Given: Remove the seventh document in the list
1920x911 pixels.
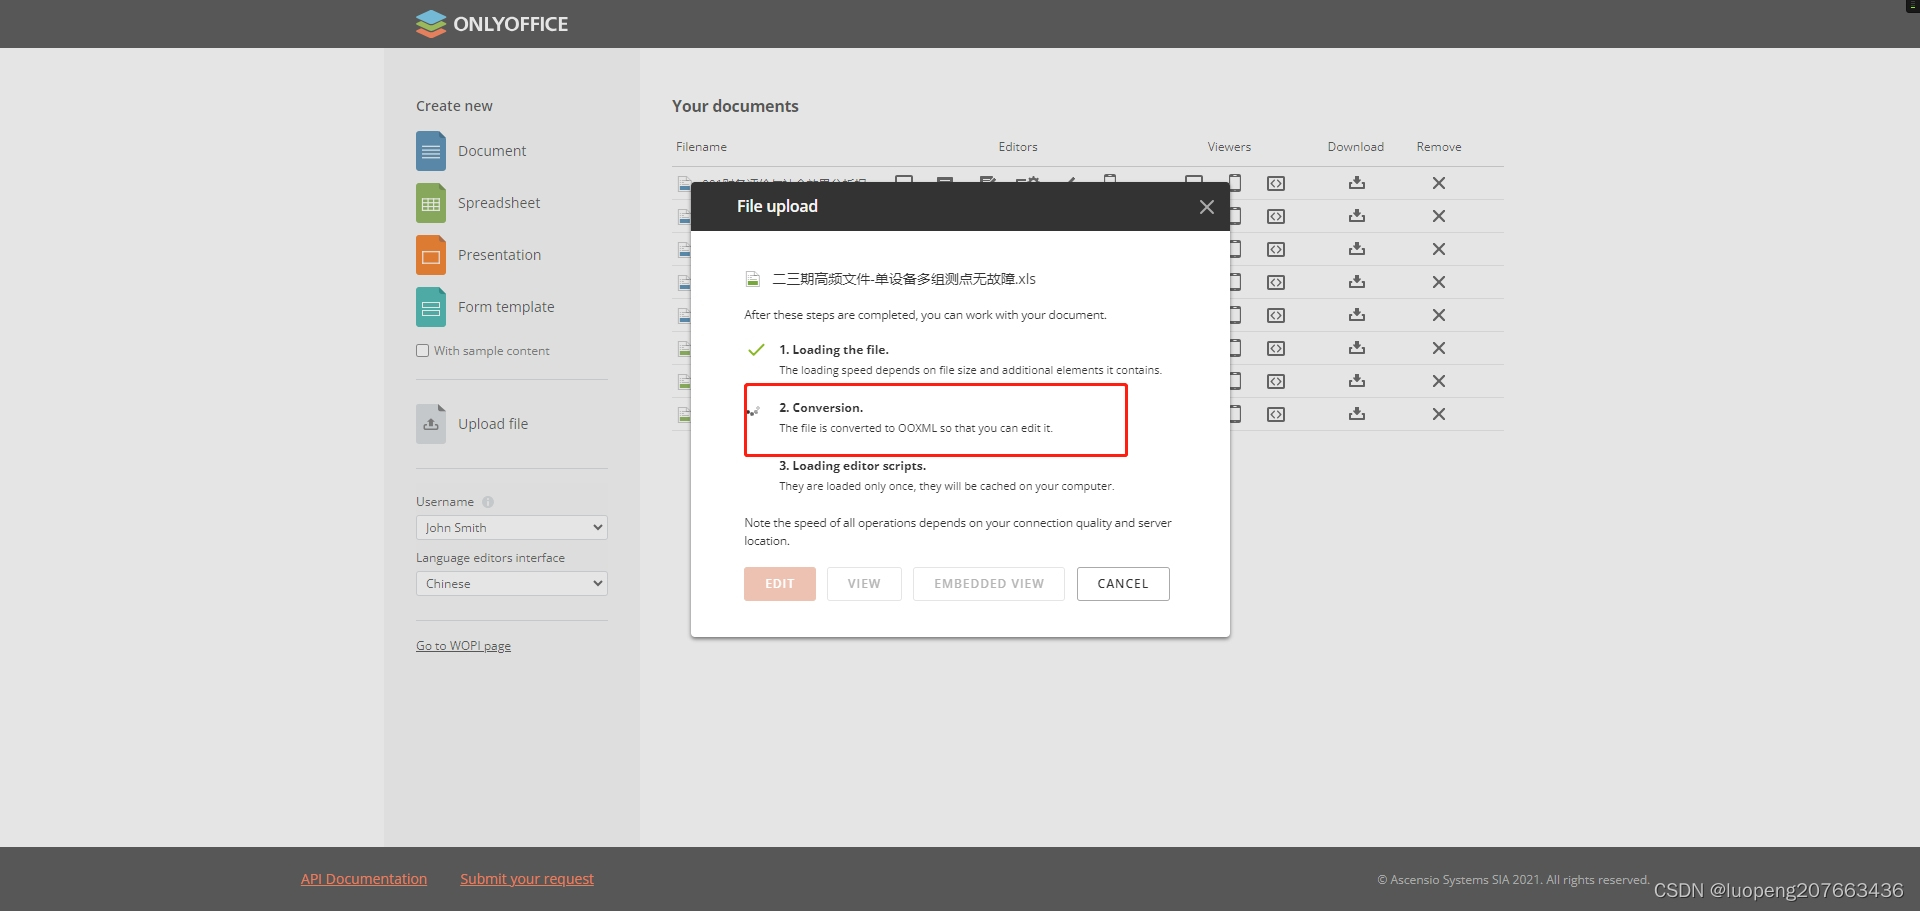Looking at the screenshot, I should click(1439, 381).
